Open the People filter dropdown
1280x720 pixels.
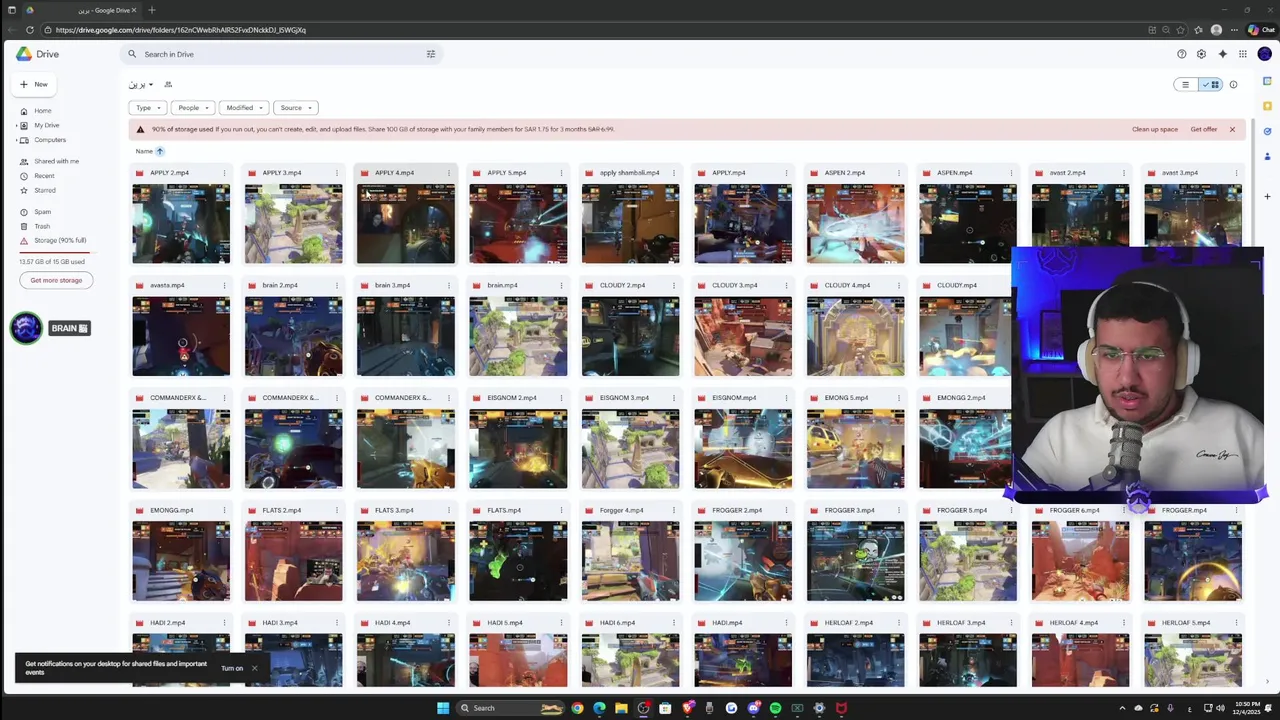click(193, 108)
